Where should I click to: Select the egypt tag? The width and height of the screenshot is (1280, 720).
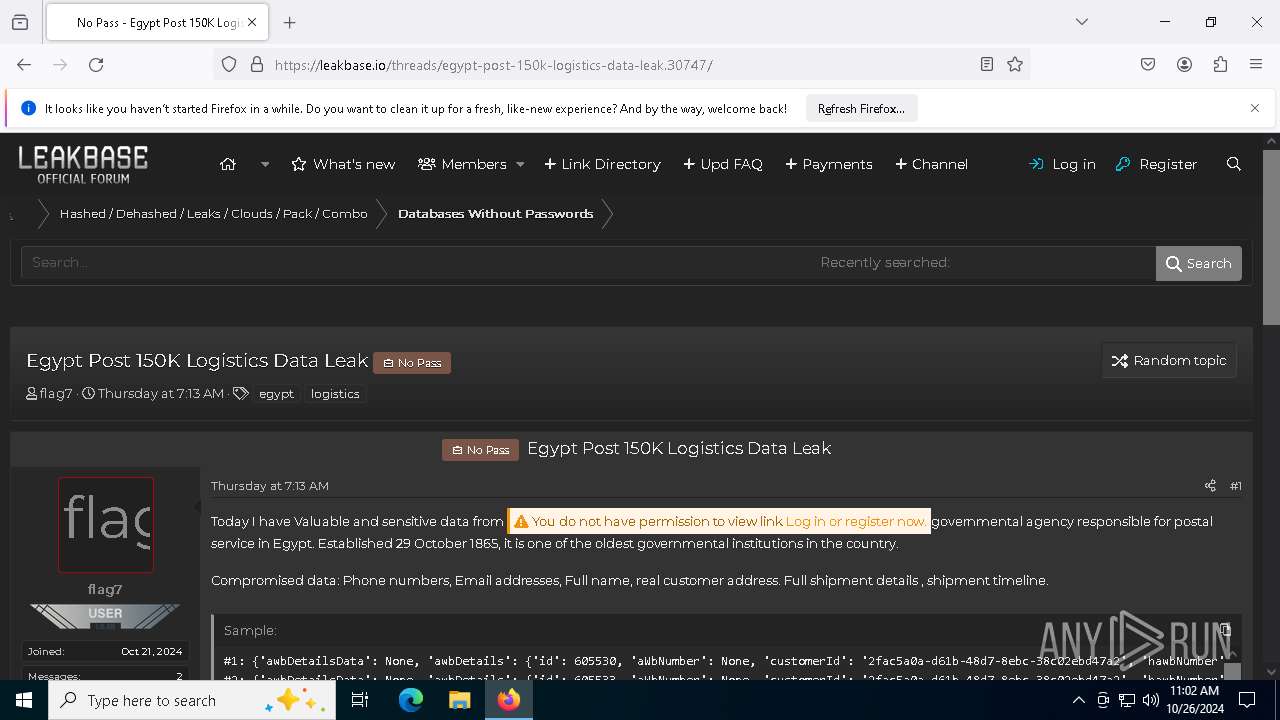pyautogui.click(x=276, y=394)
